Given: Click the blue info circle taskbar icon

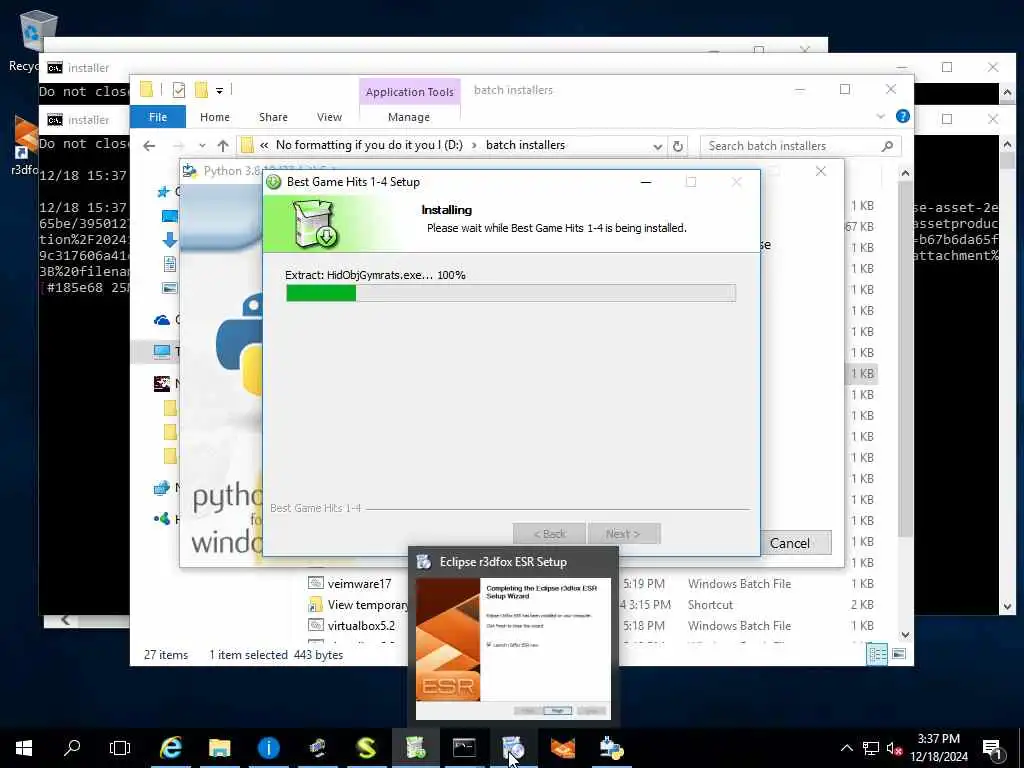Looking at the screenshot, I should point(268,748).
